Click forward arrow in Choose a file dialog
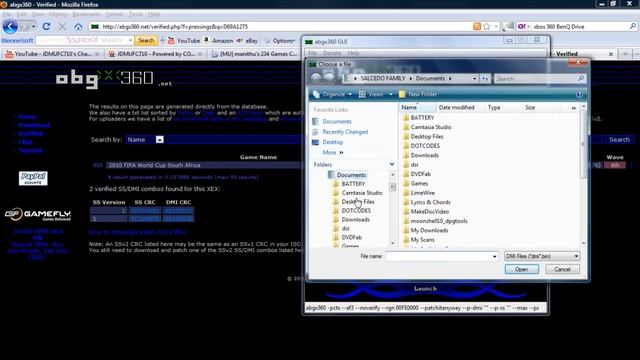The width and height of the screenshot is (640, 360). [x=329, y=78]
